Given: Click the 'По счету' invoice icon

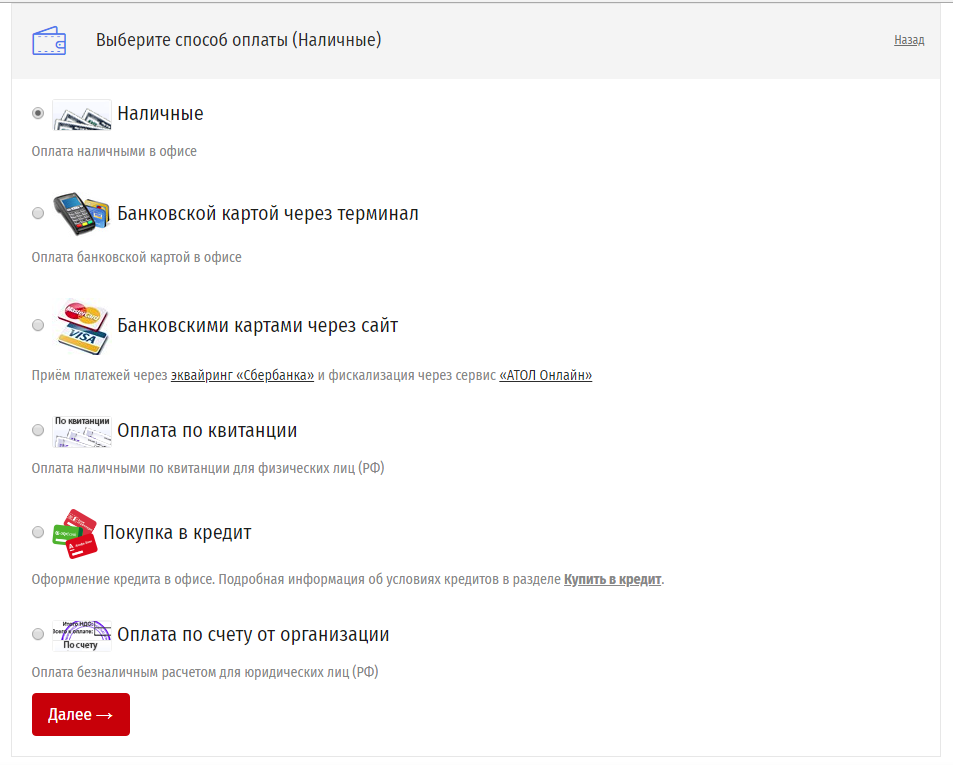Looking at the screenshot, I should tap(81, 635).
